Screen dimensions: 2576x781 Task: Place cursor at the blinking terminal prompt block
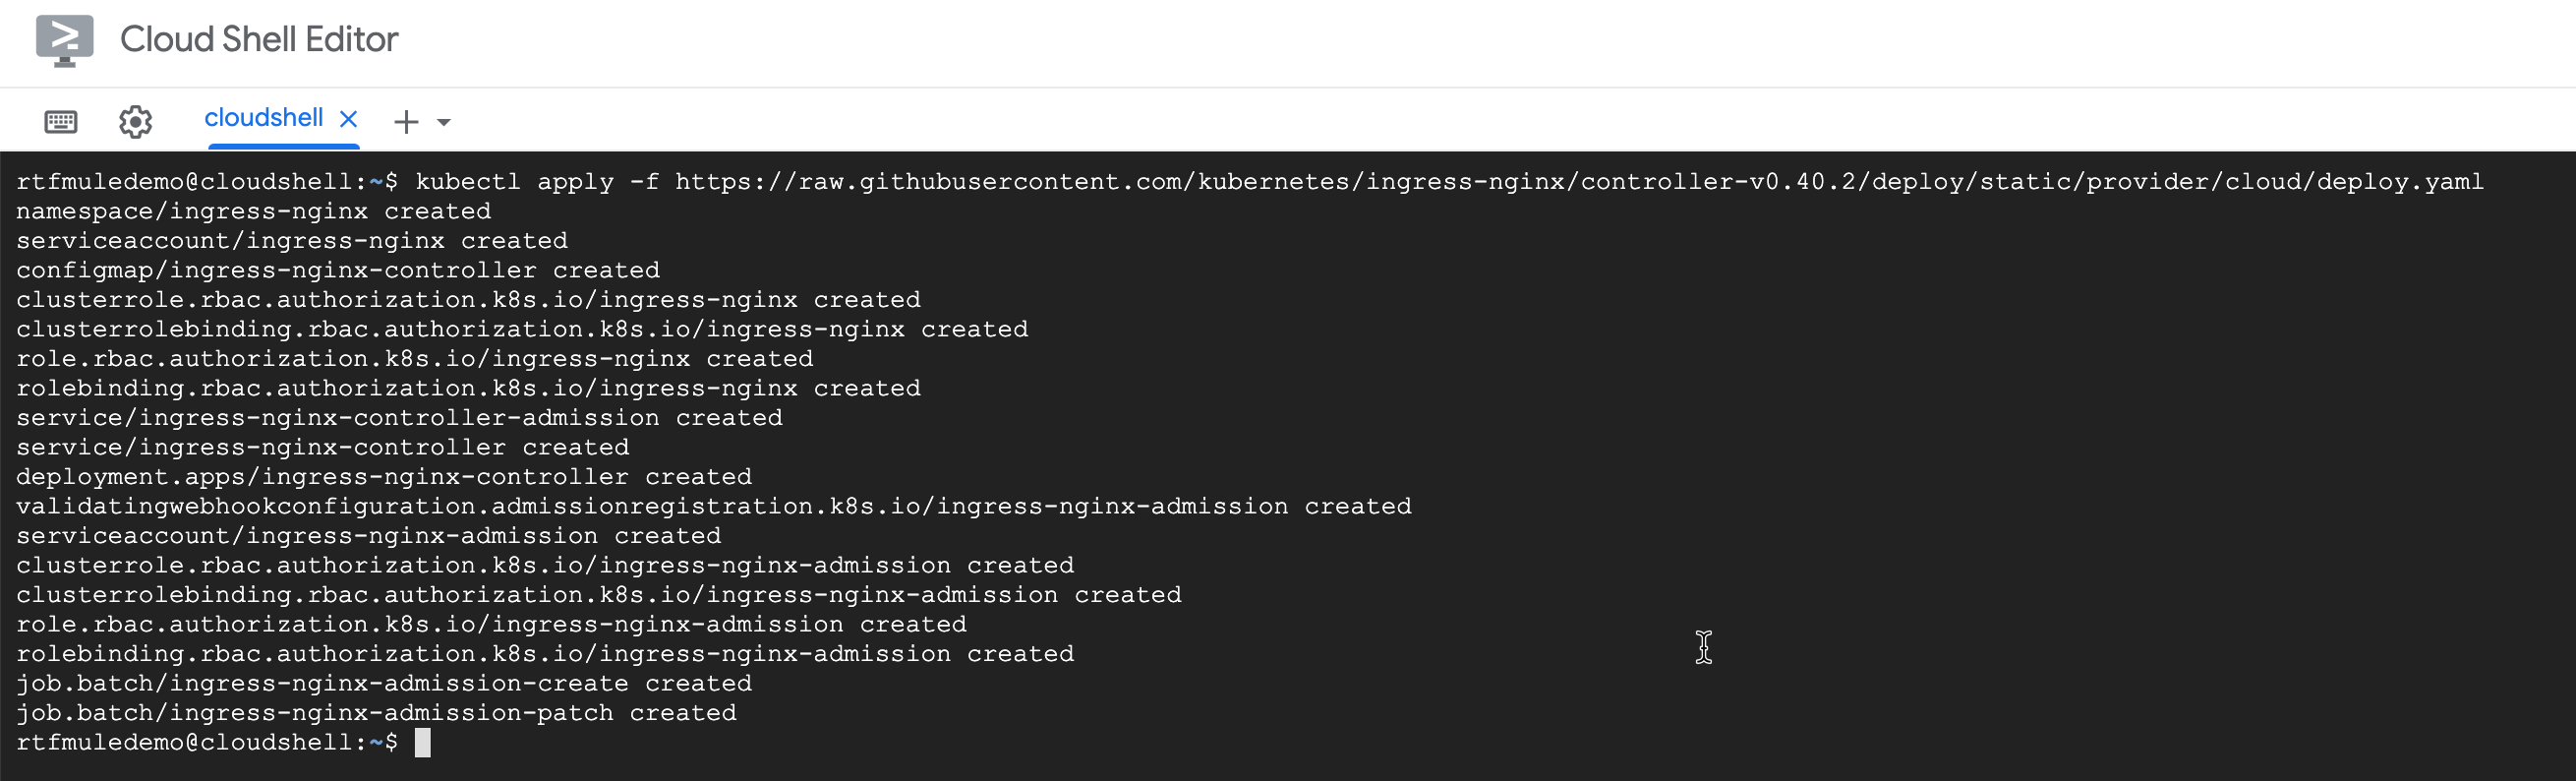pyautogui.click(x=423, y=743)
